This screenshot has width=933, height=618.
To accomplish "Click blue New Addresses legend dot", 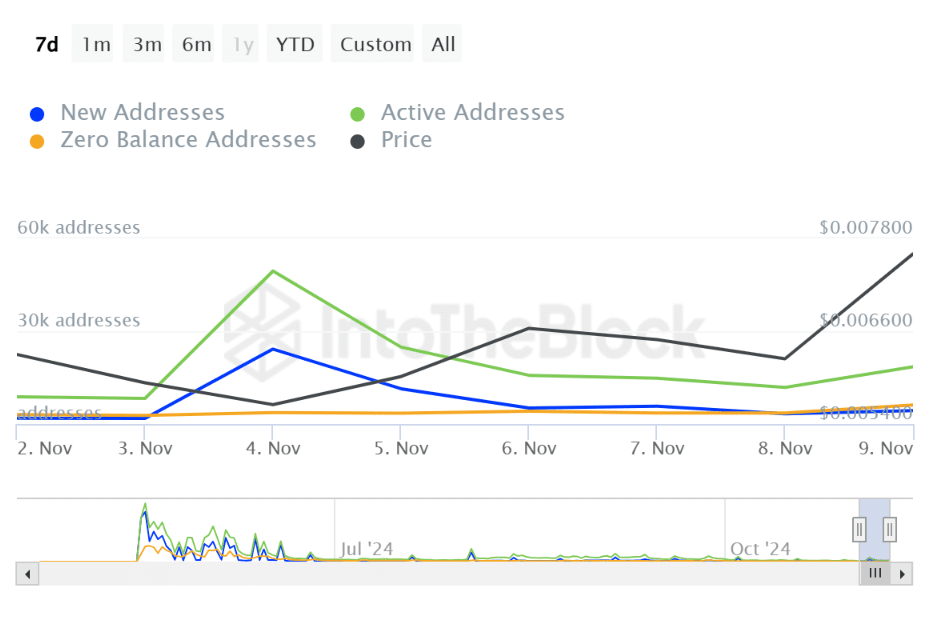I will tap(37, 114).
